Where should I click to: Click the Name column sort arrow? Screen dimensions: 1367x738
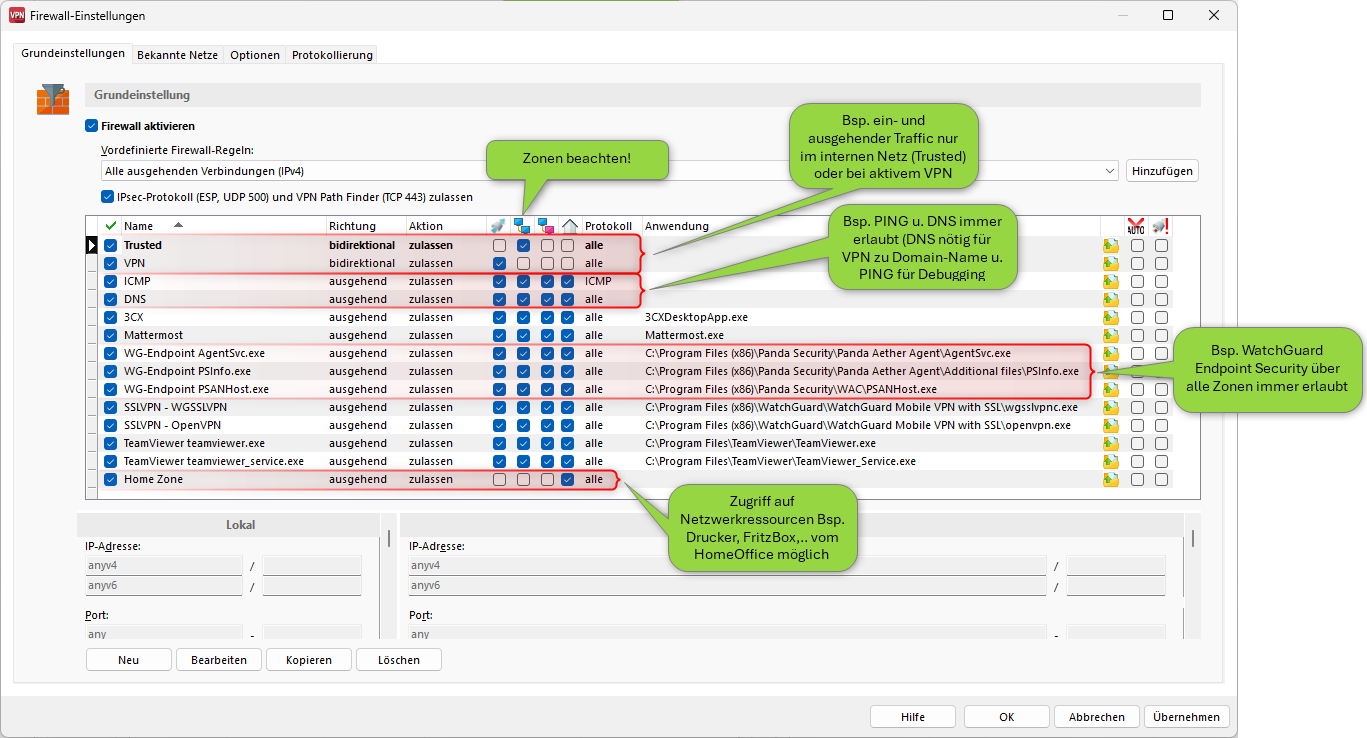click(x=179, y=225)
